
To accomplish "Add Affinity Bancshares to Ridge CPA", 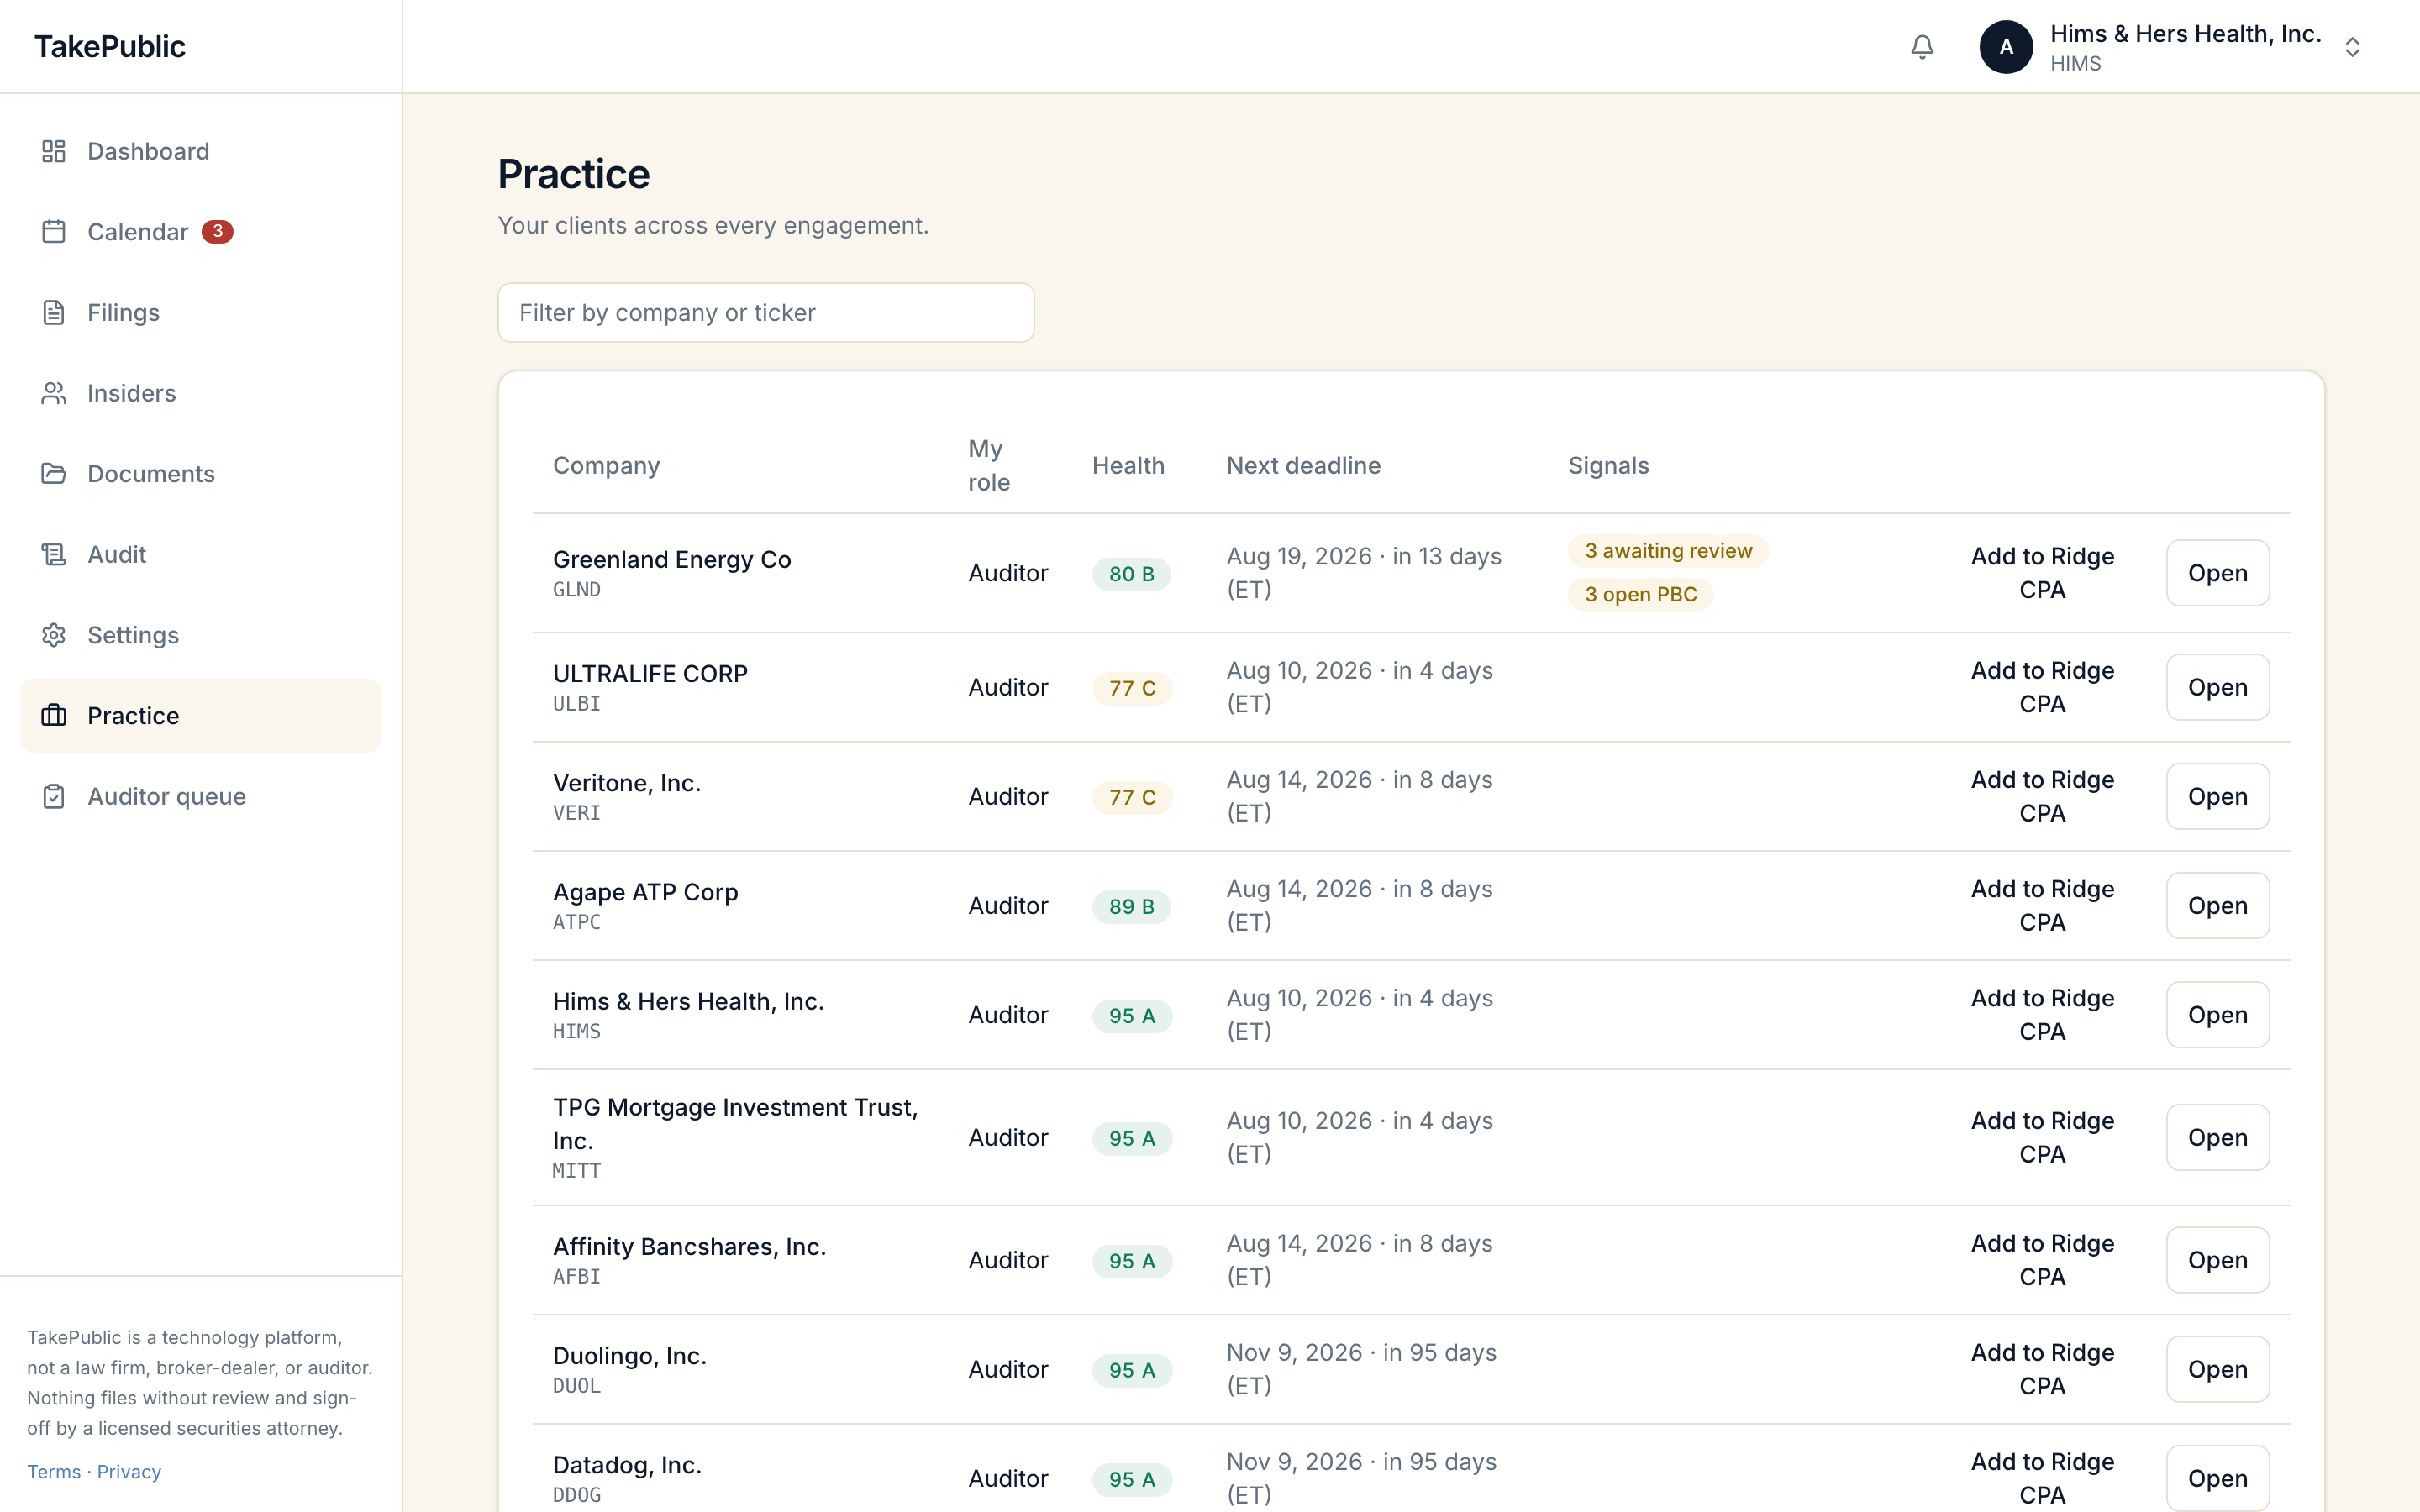I will pyautogui.click(x=2042, y=1260).
